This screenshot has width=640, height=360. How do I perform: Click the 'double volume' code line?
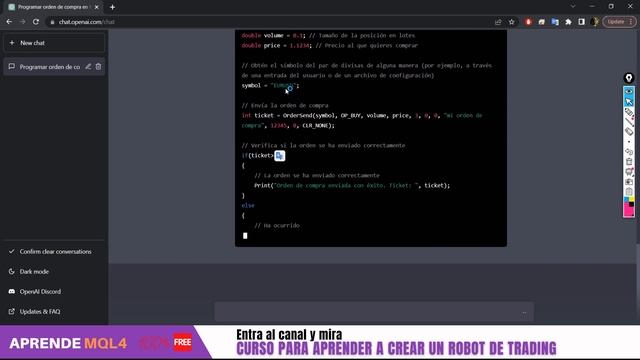coord(328,36)
